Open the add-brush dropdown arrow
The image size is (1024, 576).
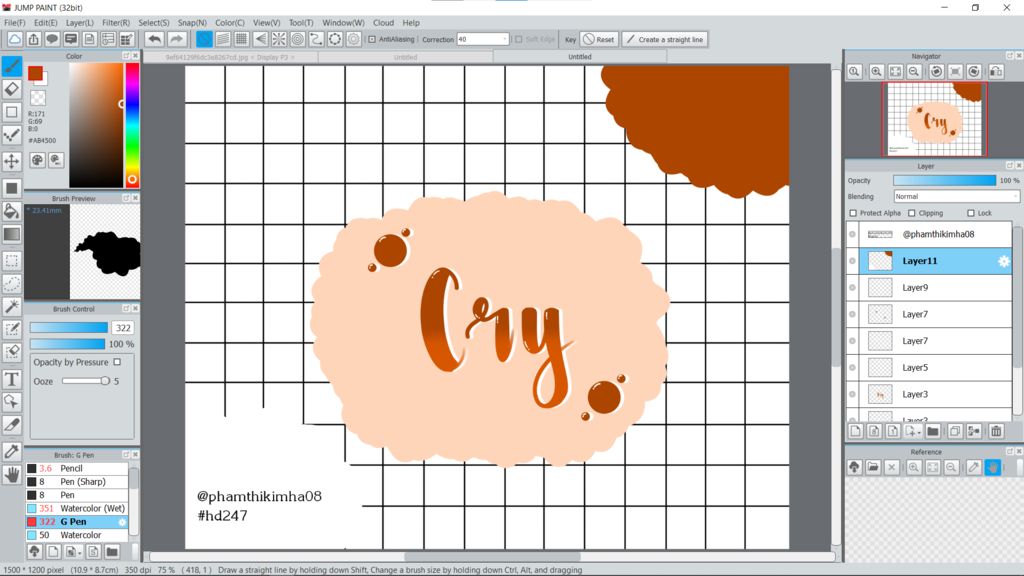click(80, 553)
